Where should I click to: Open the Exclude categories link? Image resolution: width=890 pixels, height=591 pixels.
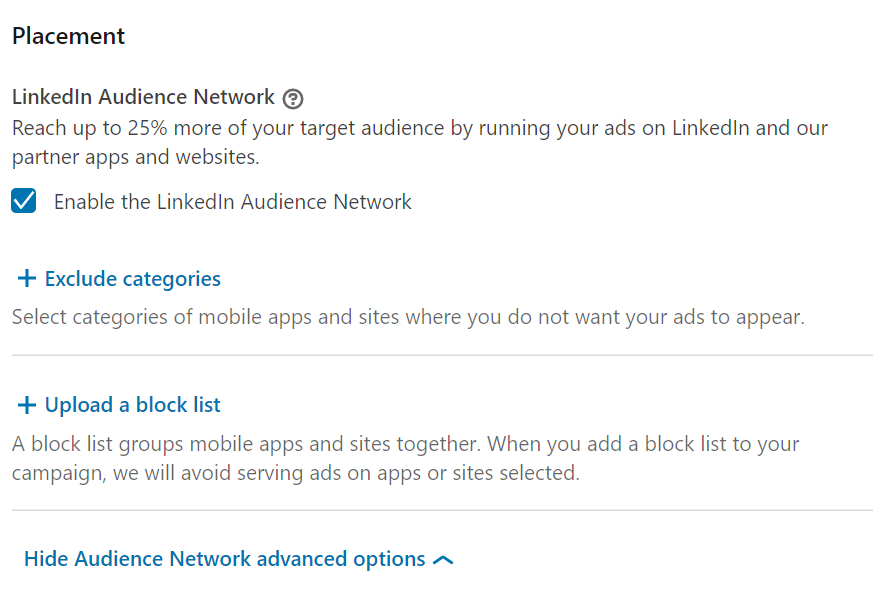click(133, 279)
